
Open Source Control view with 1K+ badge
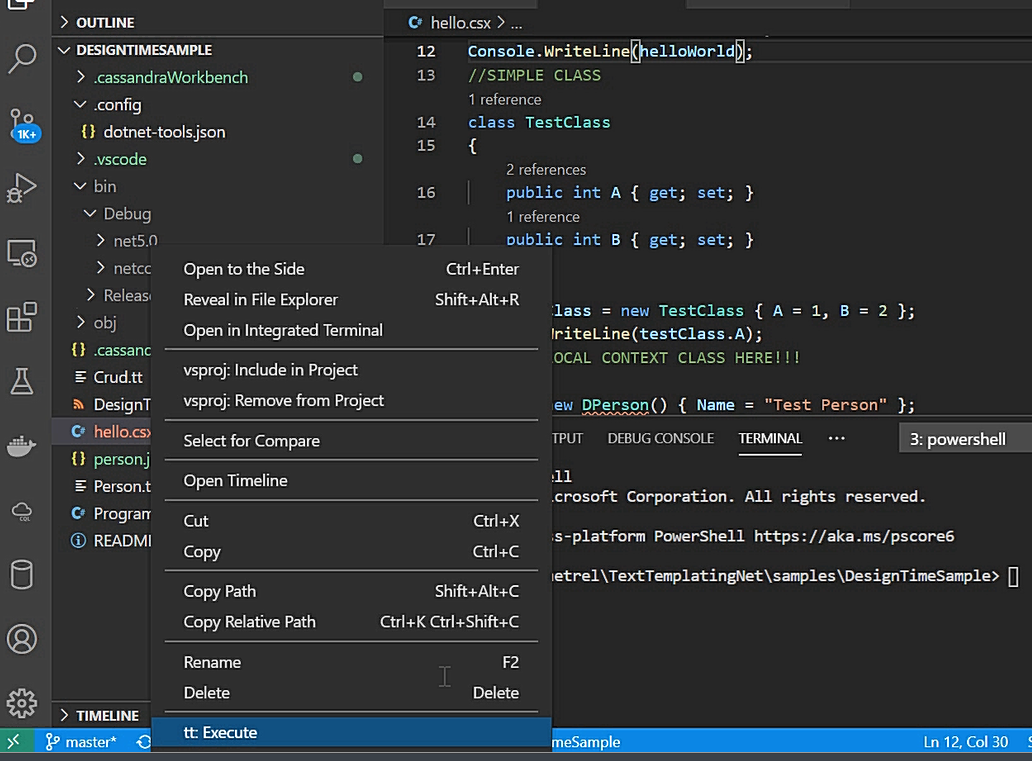(x=24, y=125)
